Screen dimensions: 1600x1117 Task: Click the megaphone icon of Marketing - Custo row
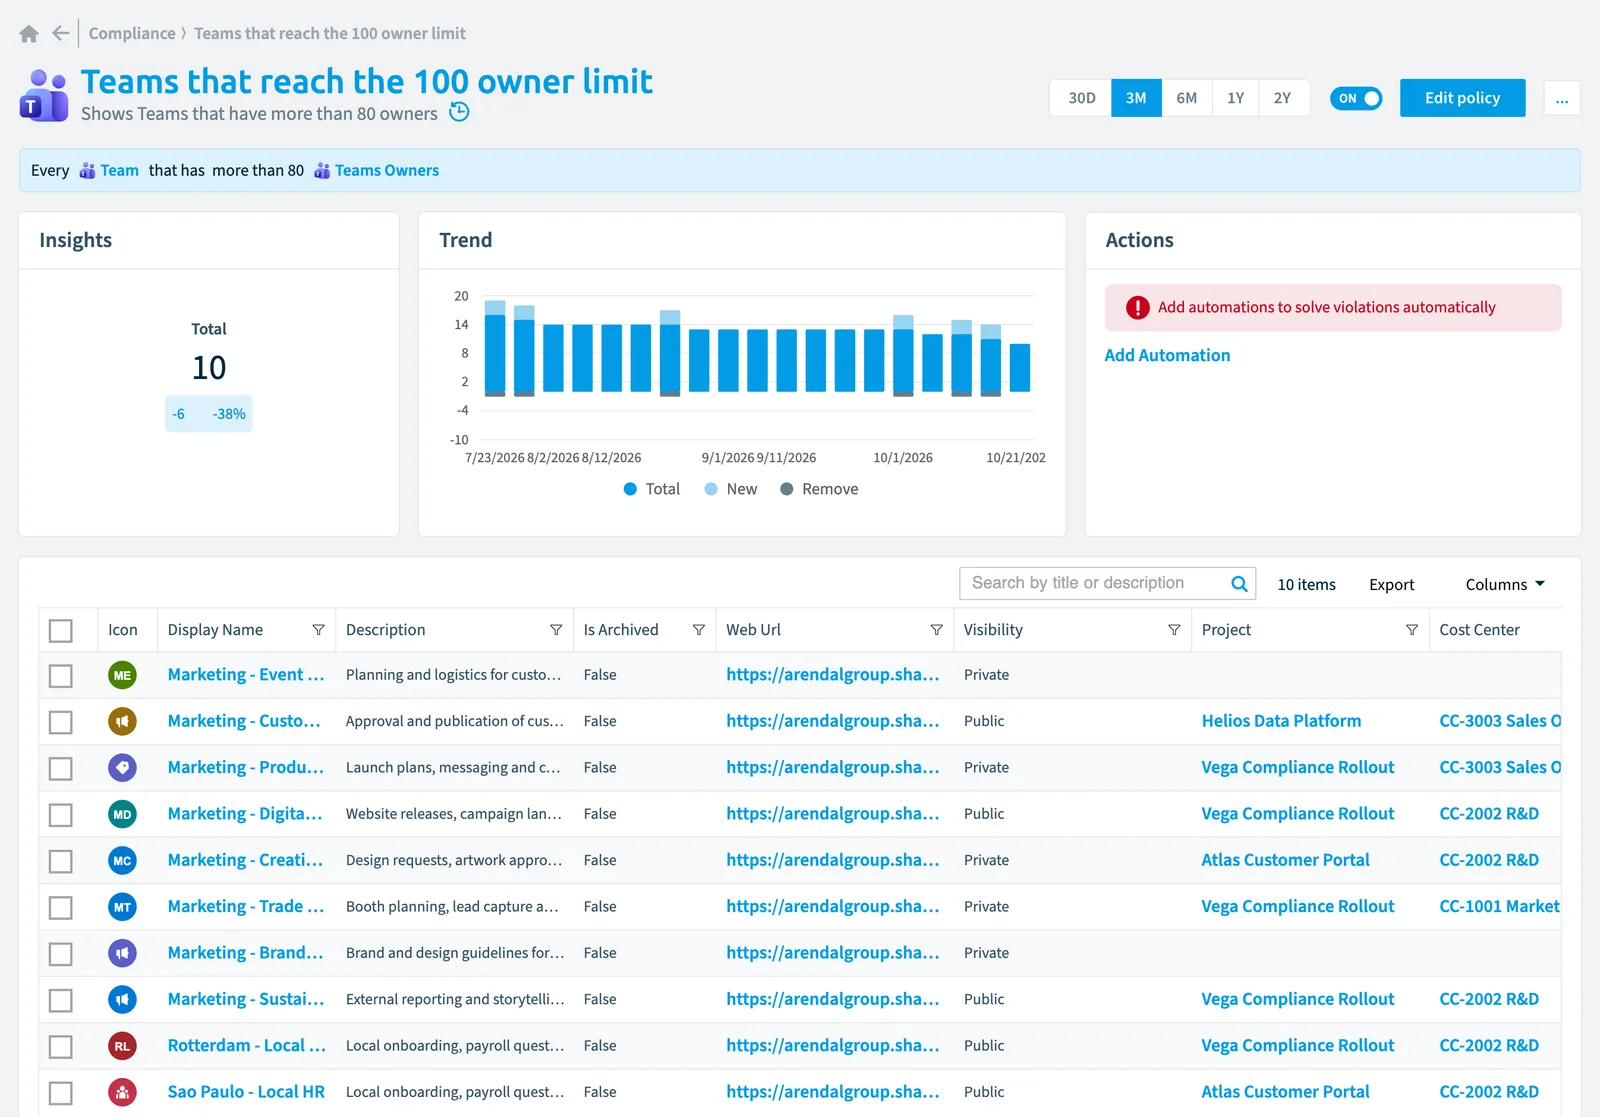[122, 721]
